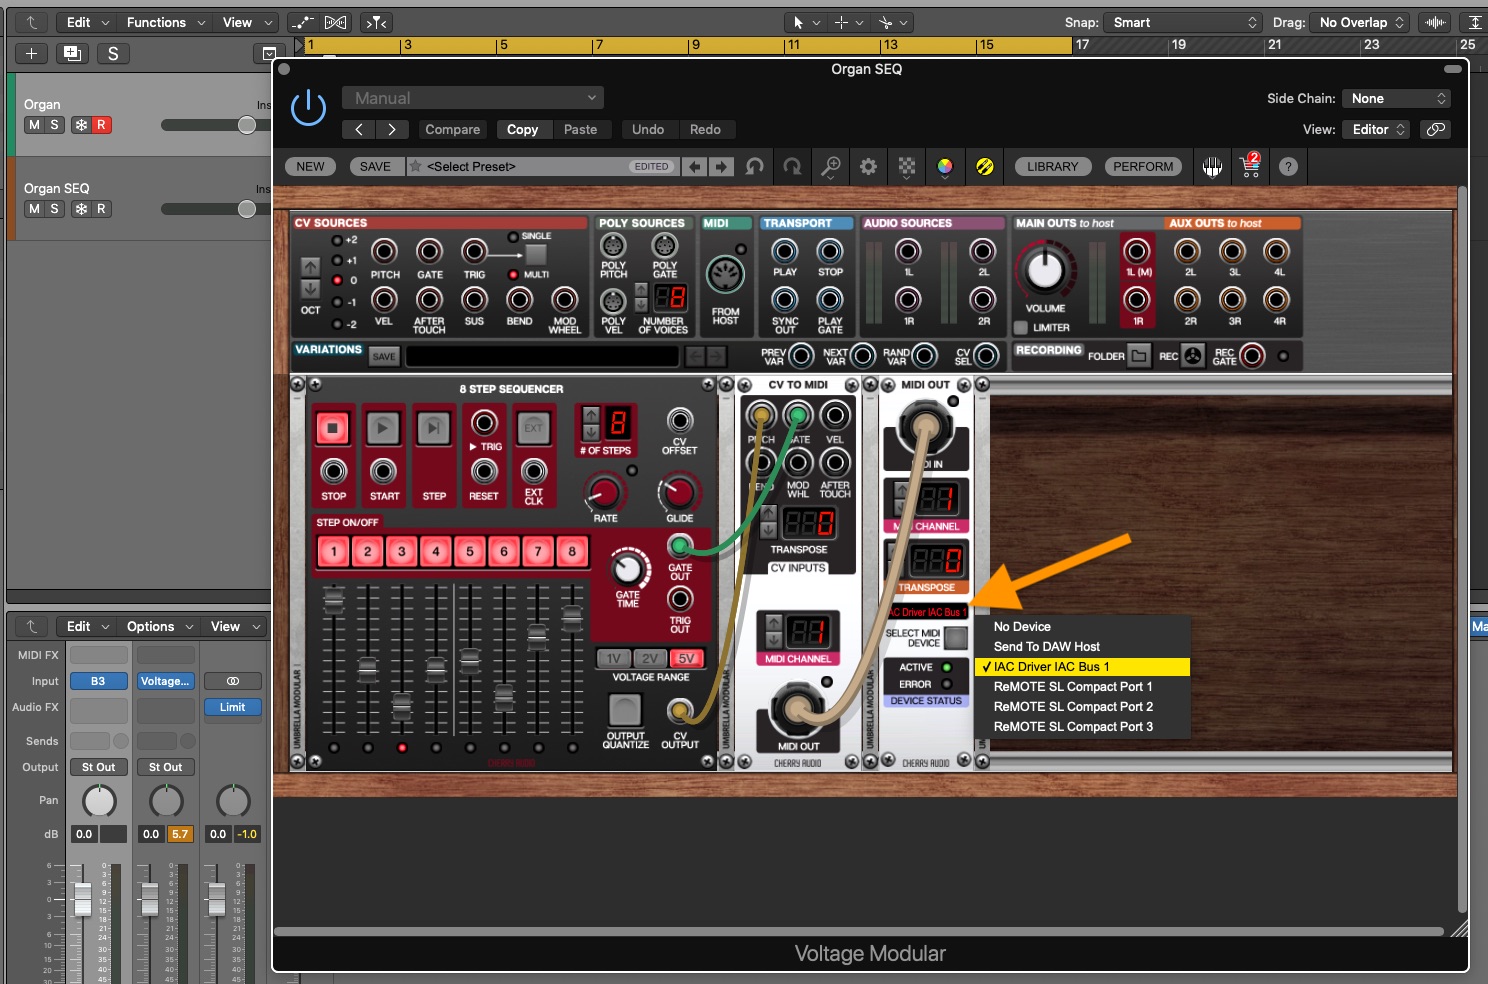The width and height of the screenshot is (1488, 984).
Task: Toggle step 8 on/off button
Action: coord(572,551)
